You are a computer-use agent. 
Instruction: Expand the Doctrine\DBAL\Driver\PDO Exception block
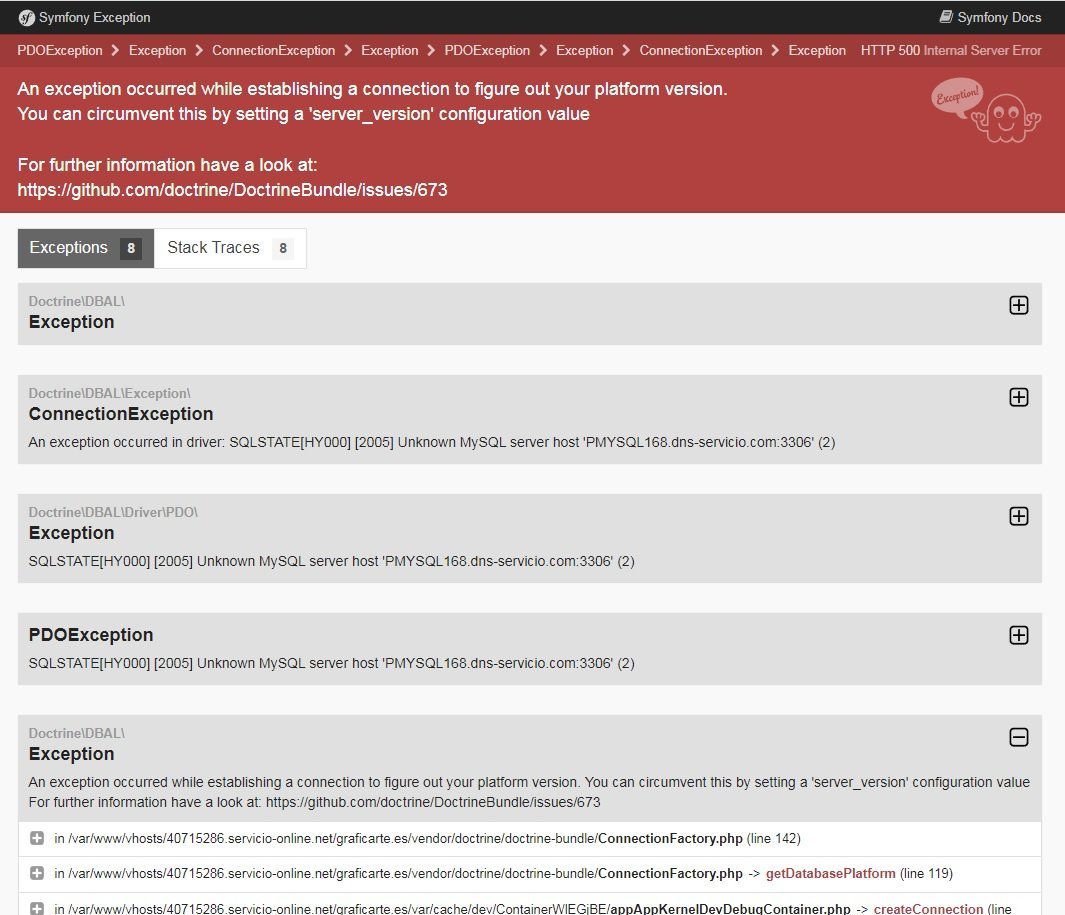click(x=1018, y=516)
